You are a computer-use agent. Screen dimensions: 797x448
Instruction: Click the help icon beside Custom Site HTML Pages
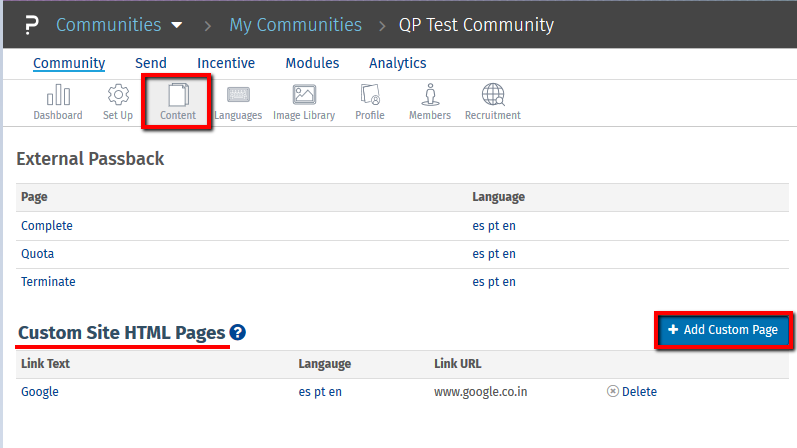coord(237,332)
